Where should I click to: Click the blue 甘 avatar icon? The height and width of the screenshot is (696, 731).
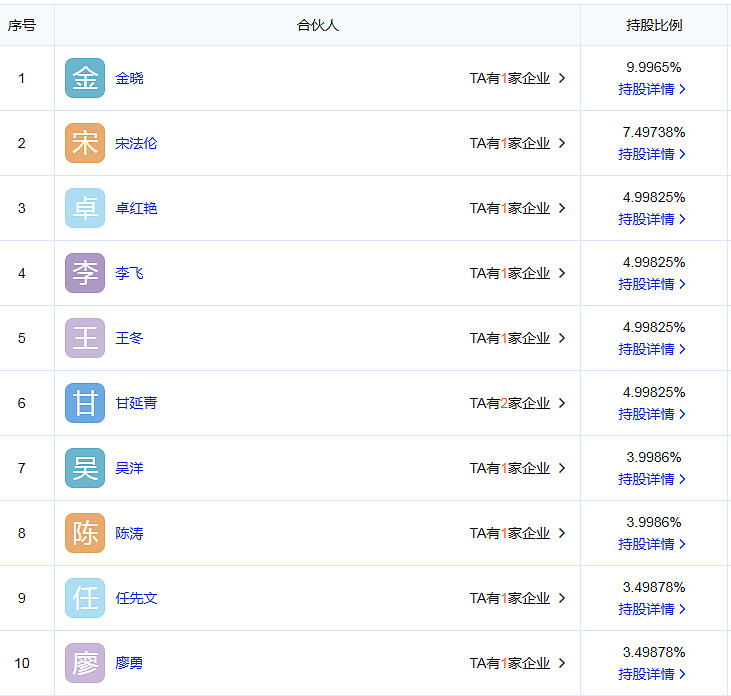(85, 403)
